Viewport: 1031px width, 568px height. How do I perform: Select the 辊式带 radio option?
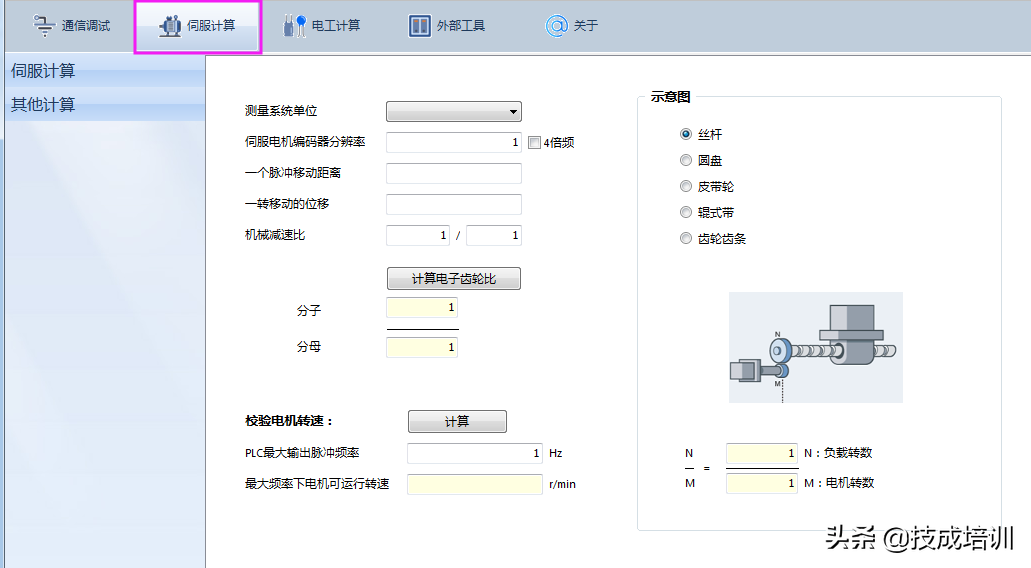[x=685, y=212]
